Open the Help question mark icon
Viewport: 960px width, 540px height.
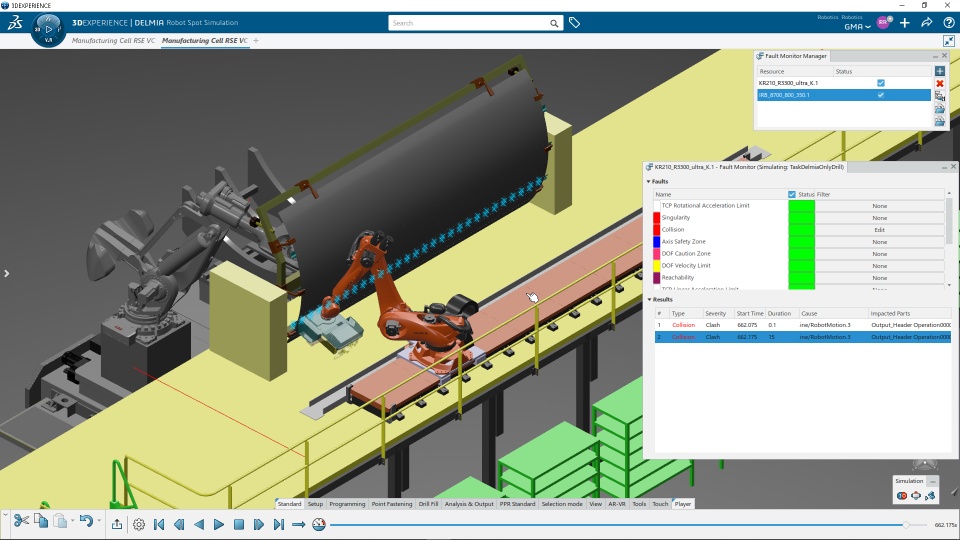(948, 23)
